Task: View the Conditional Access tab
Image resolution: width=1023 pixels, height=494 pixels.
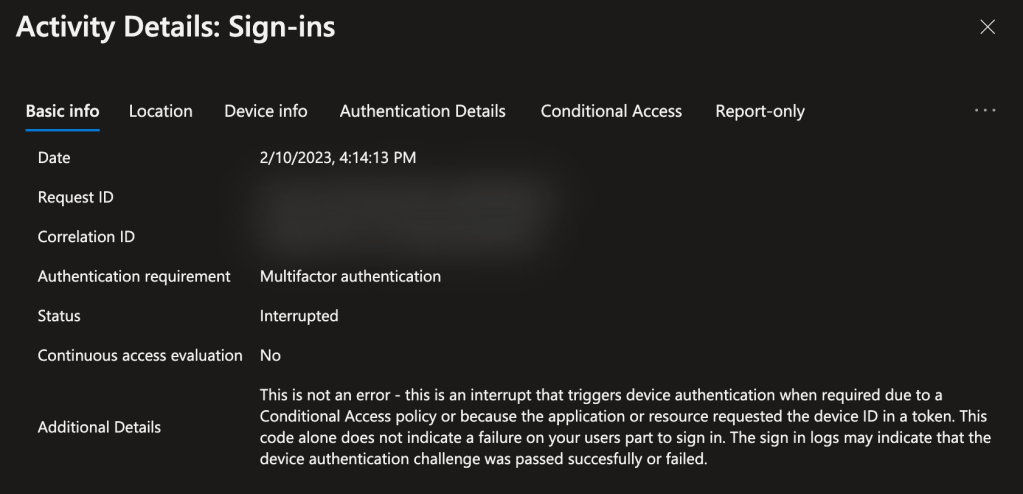Action: pos(611,111)
